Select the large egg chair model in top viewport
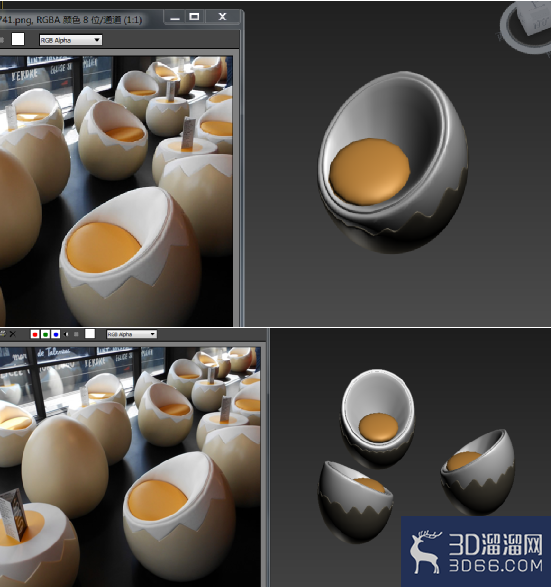551x587 pixels. click(x=393, y=162)
